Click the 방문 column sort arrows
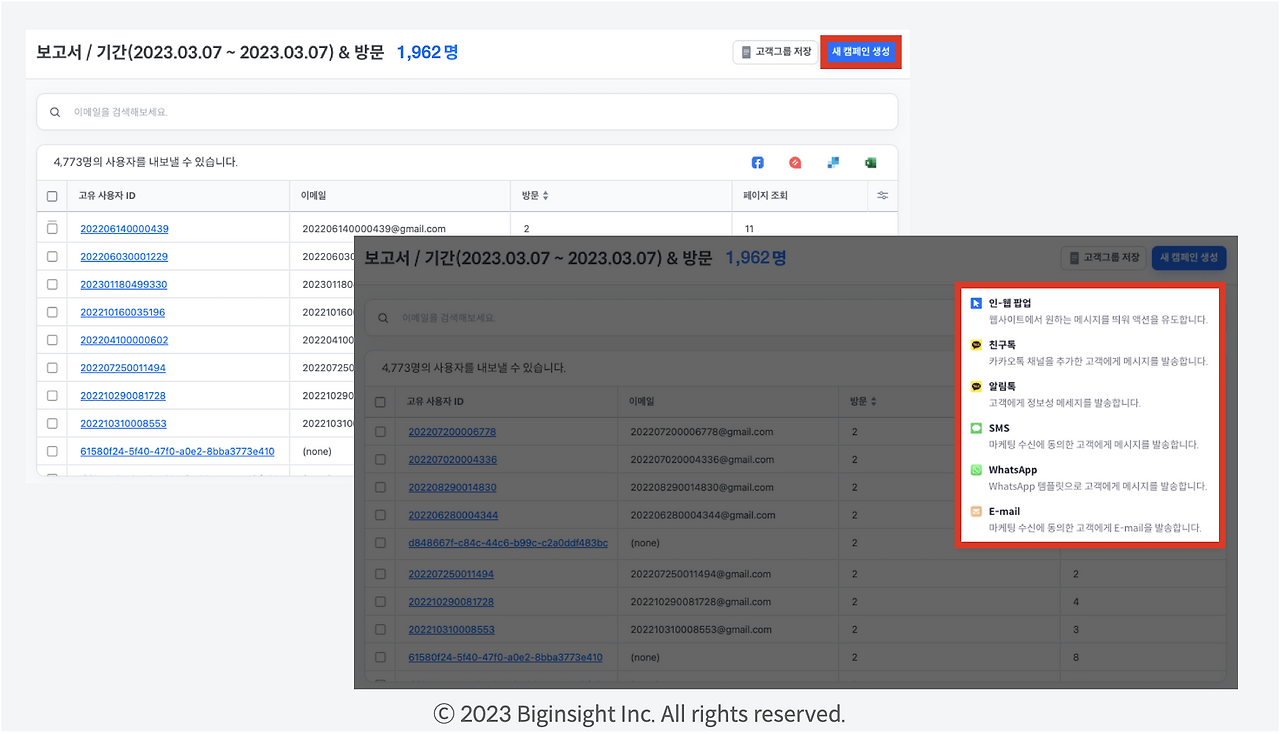The image size is (1280, 734). click(x=546, y=195)
